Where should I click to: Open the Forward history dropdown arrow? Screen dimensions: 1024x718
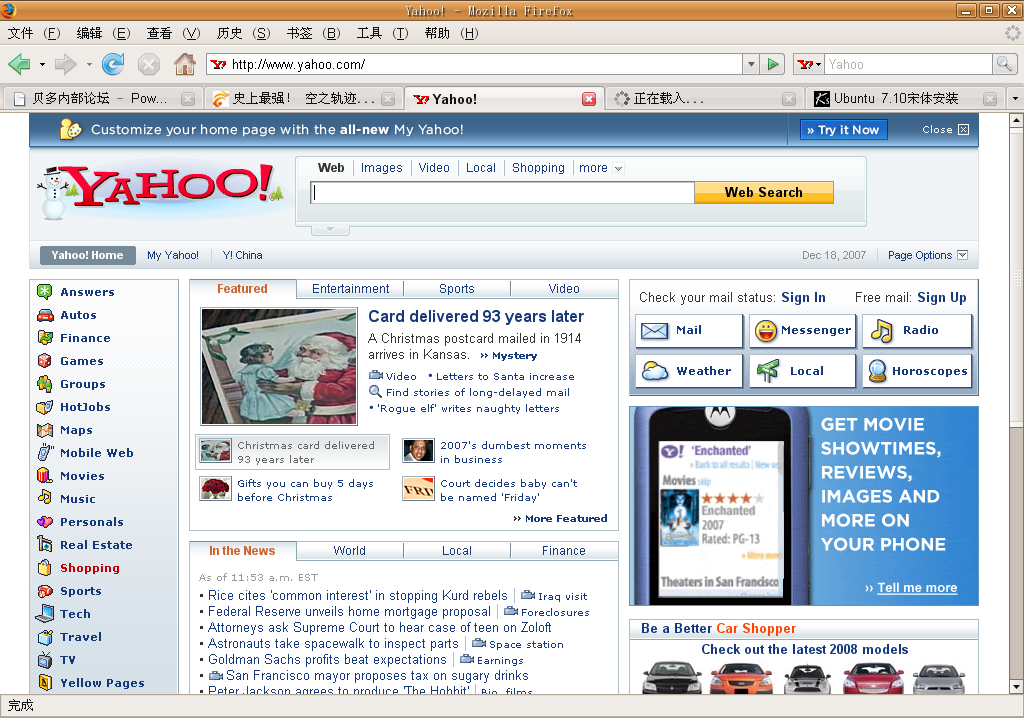coord(89,65)
